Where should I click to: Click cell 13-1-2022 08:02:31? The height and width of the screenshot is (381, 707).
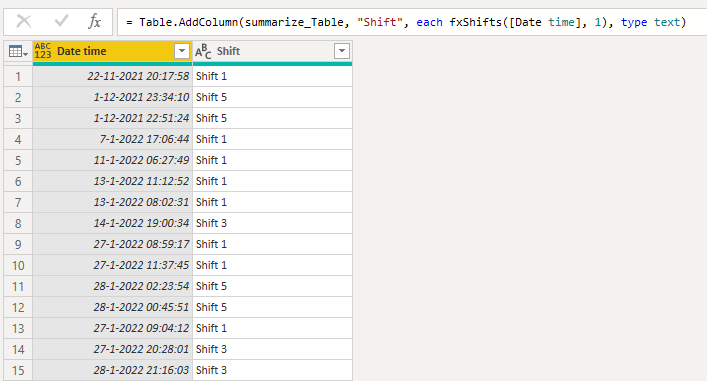(x=112, y=202)
